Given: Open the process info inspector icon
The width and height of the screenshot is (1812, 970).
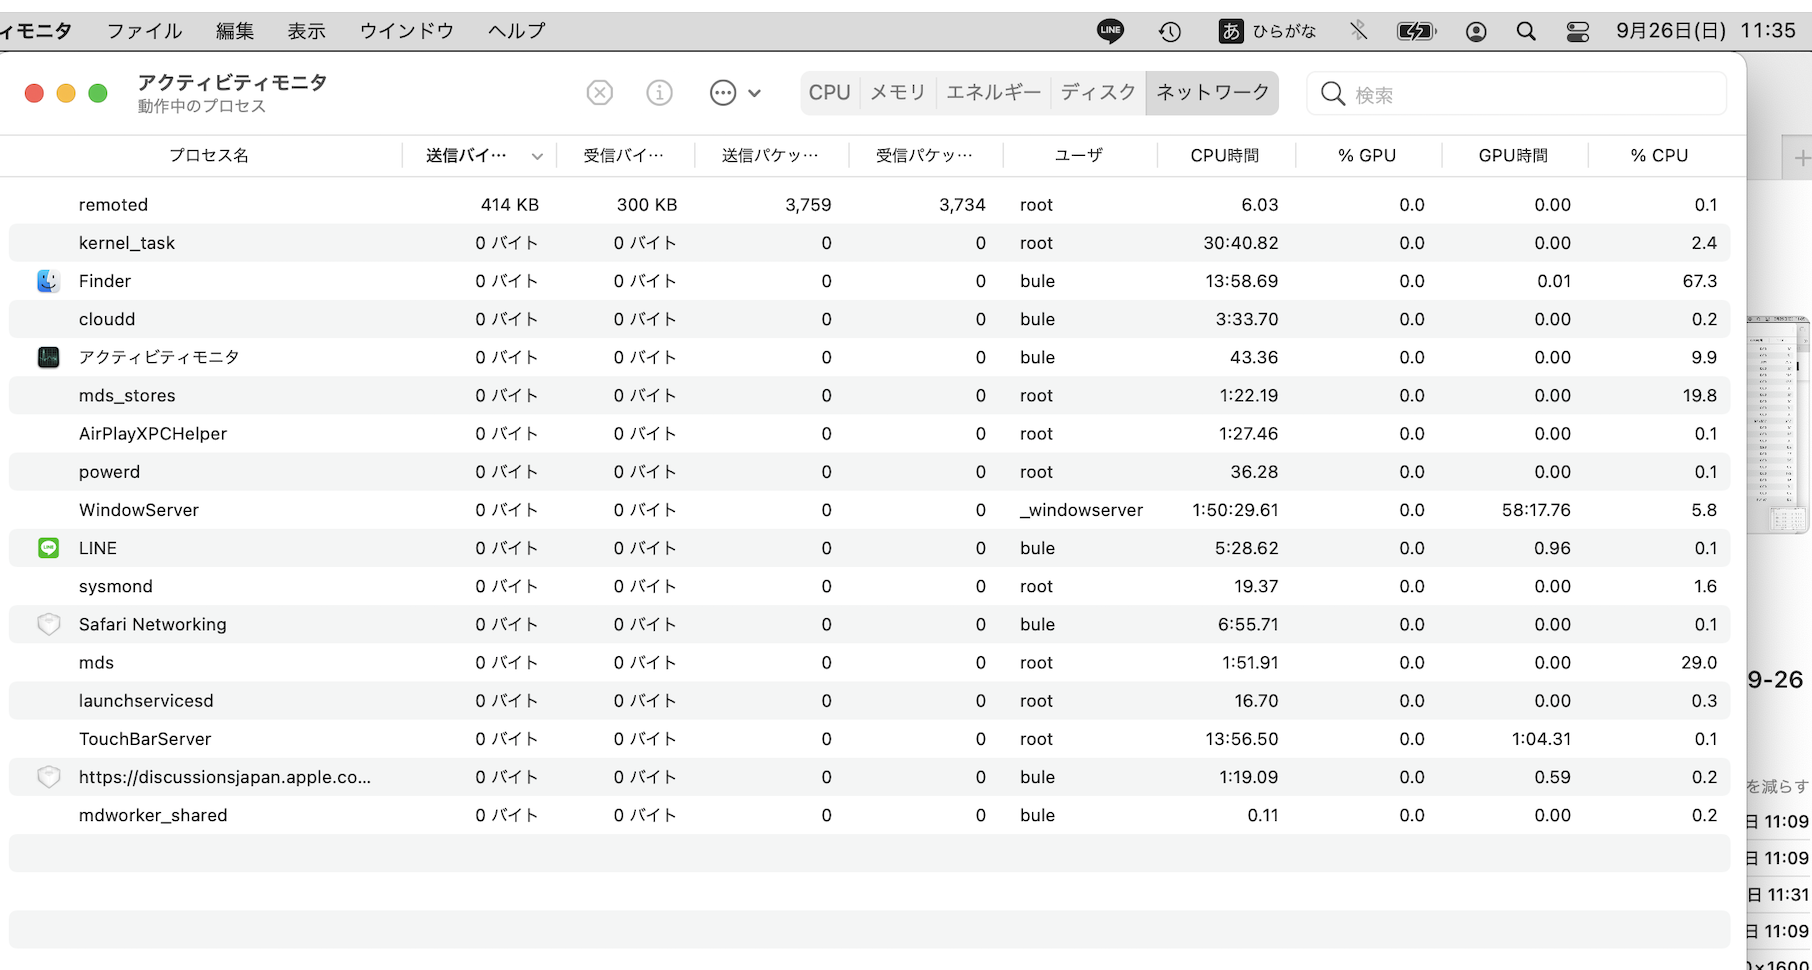Looking at the screenshot, I should tap(659, 93).
